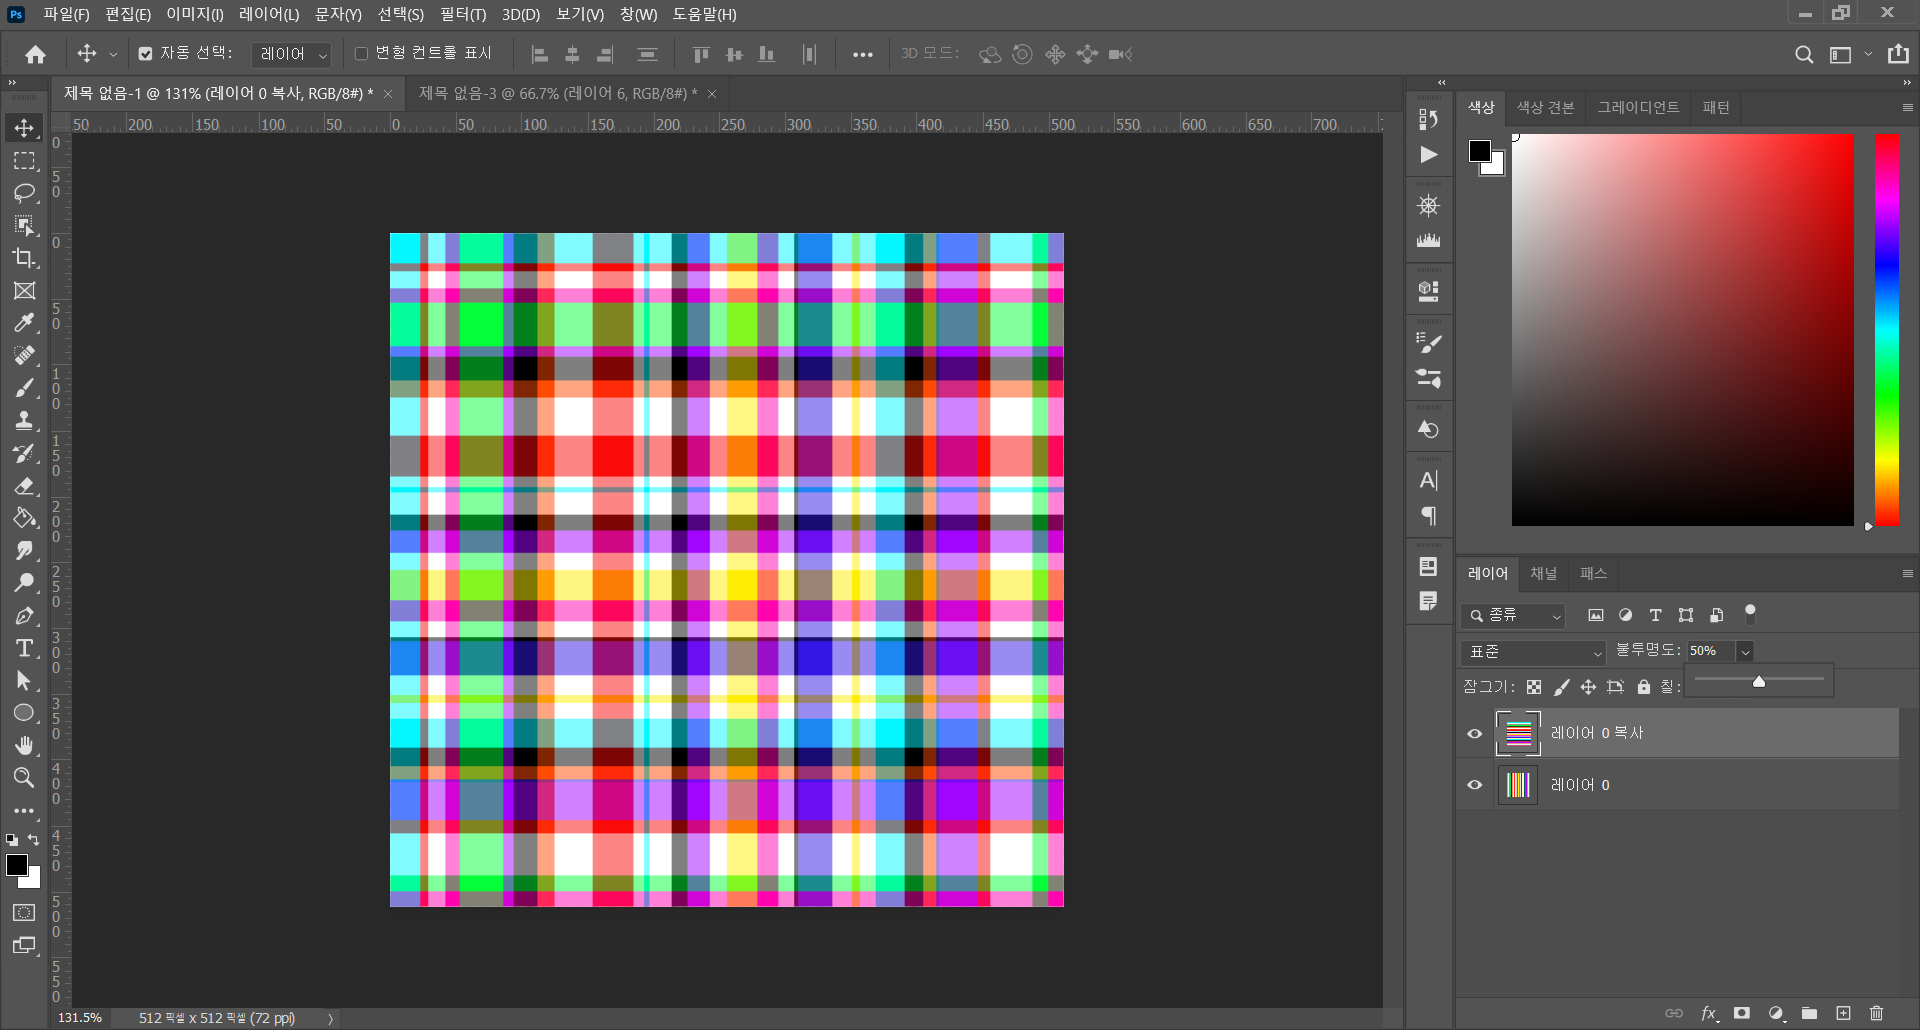Select the History Brush tool
The width and height of the screenshot is (1920, 1030).
[24, 453]
